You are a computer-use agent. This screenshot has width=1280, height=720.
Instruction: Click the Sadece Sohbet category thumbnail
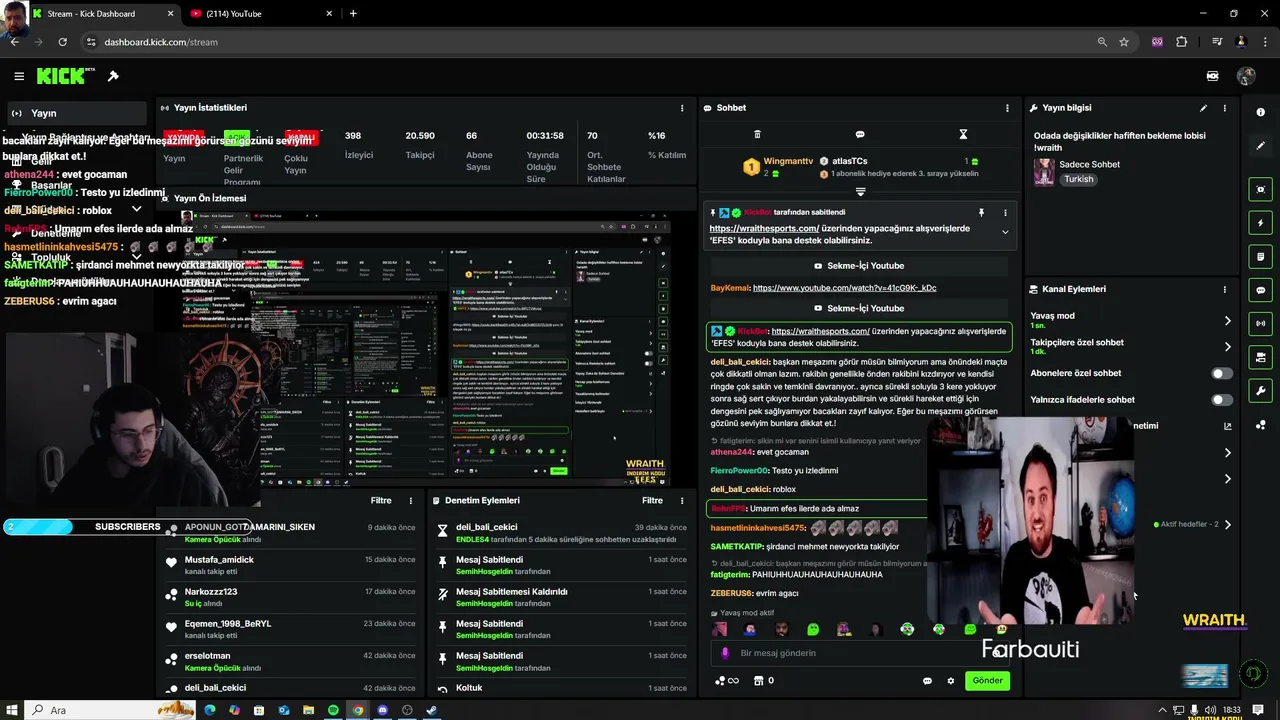(x=1044, y=172)
